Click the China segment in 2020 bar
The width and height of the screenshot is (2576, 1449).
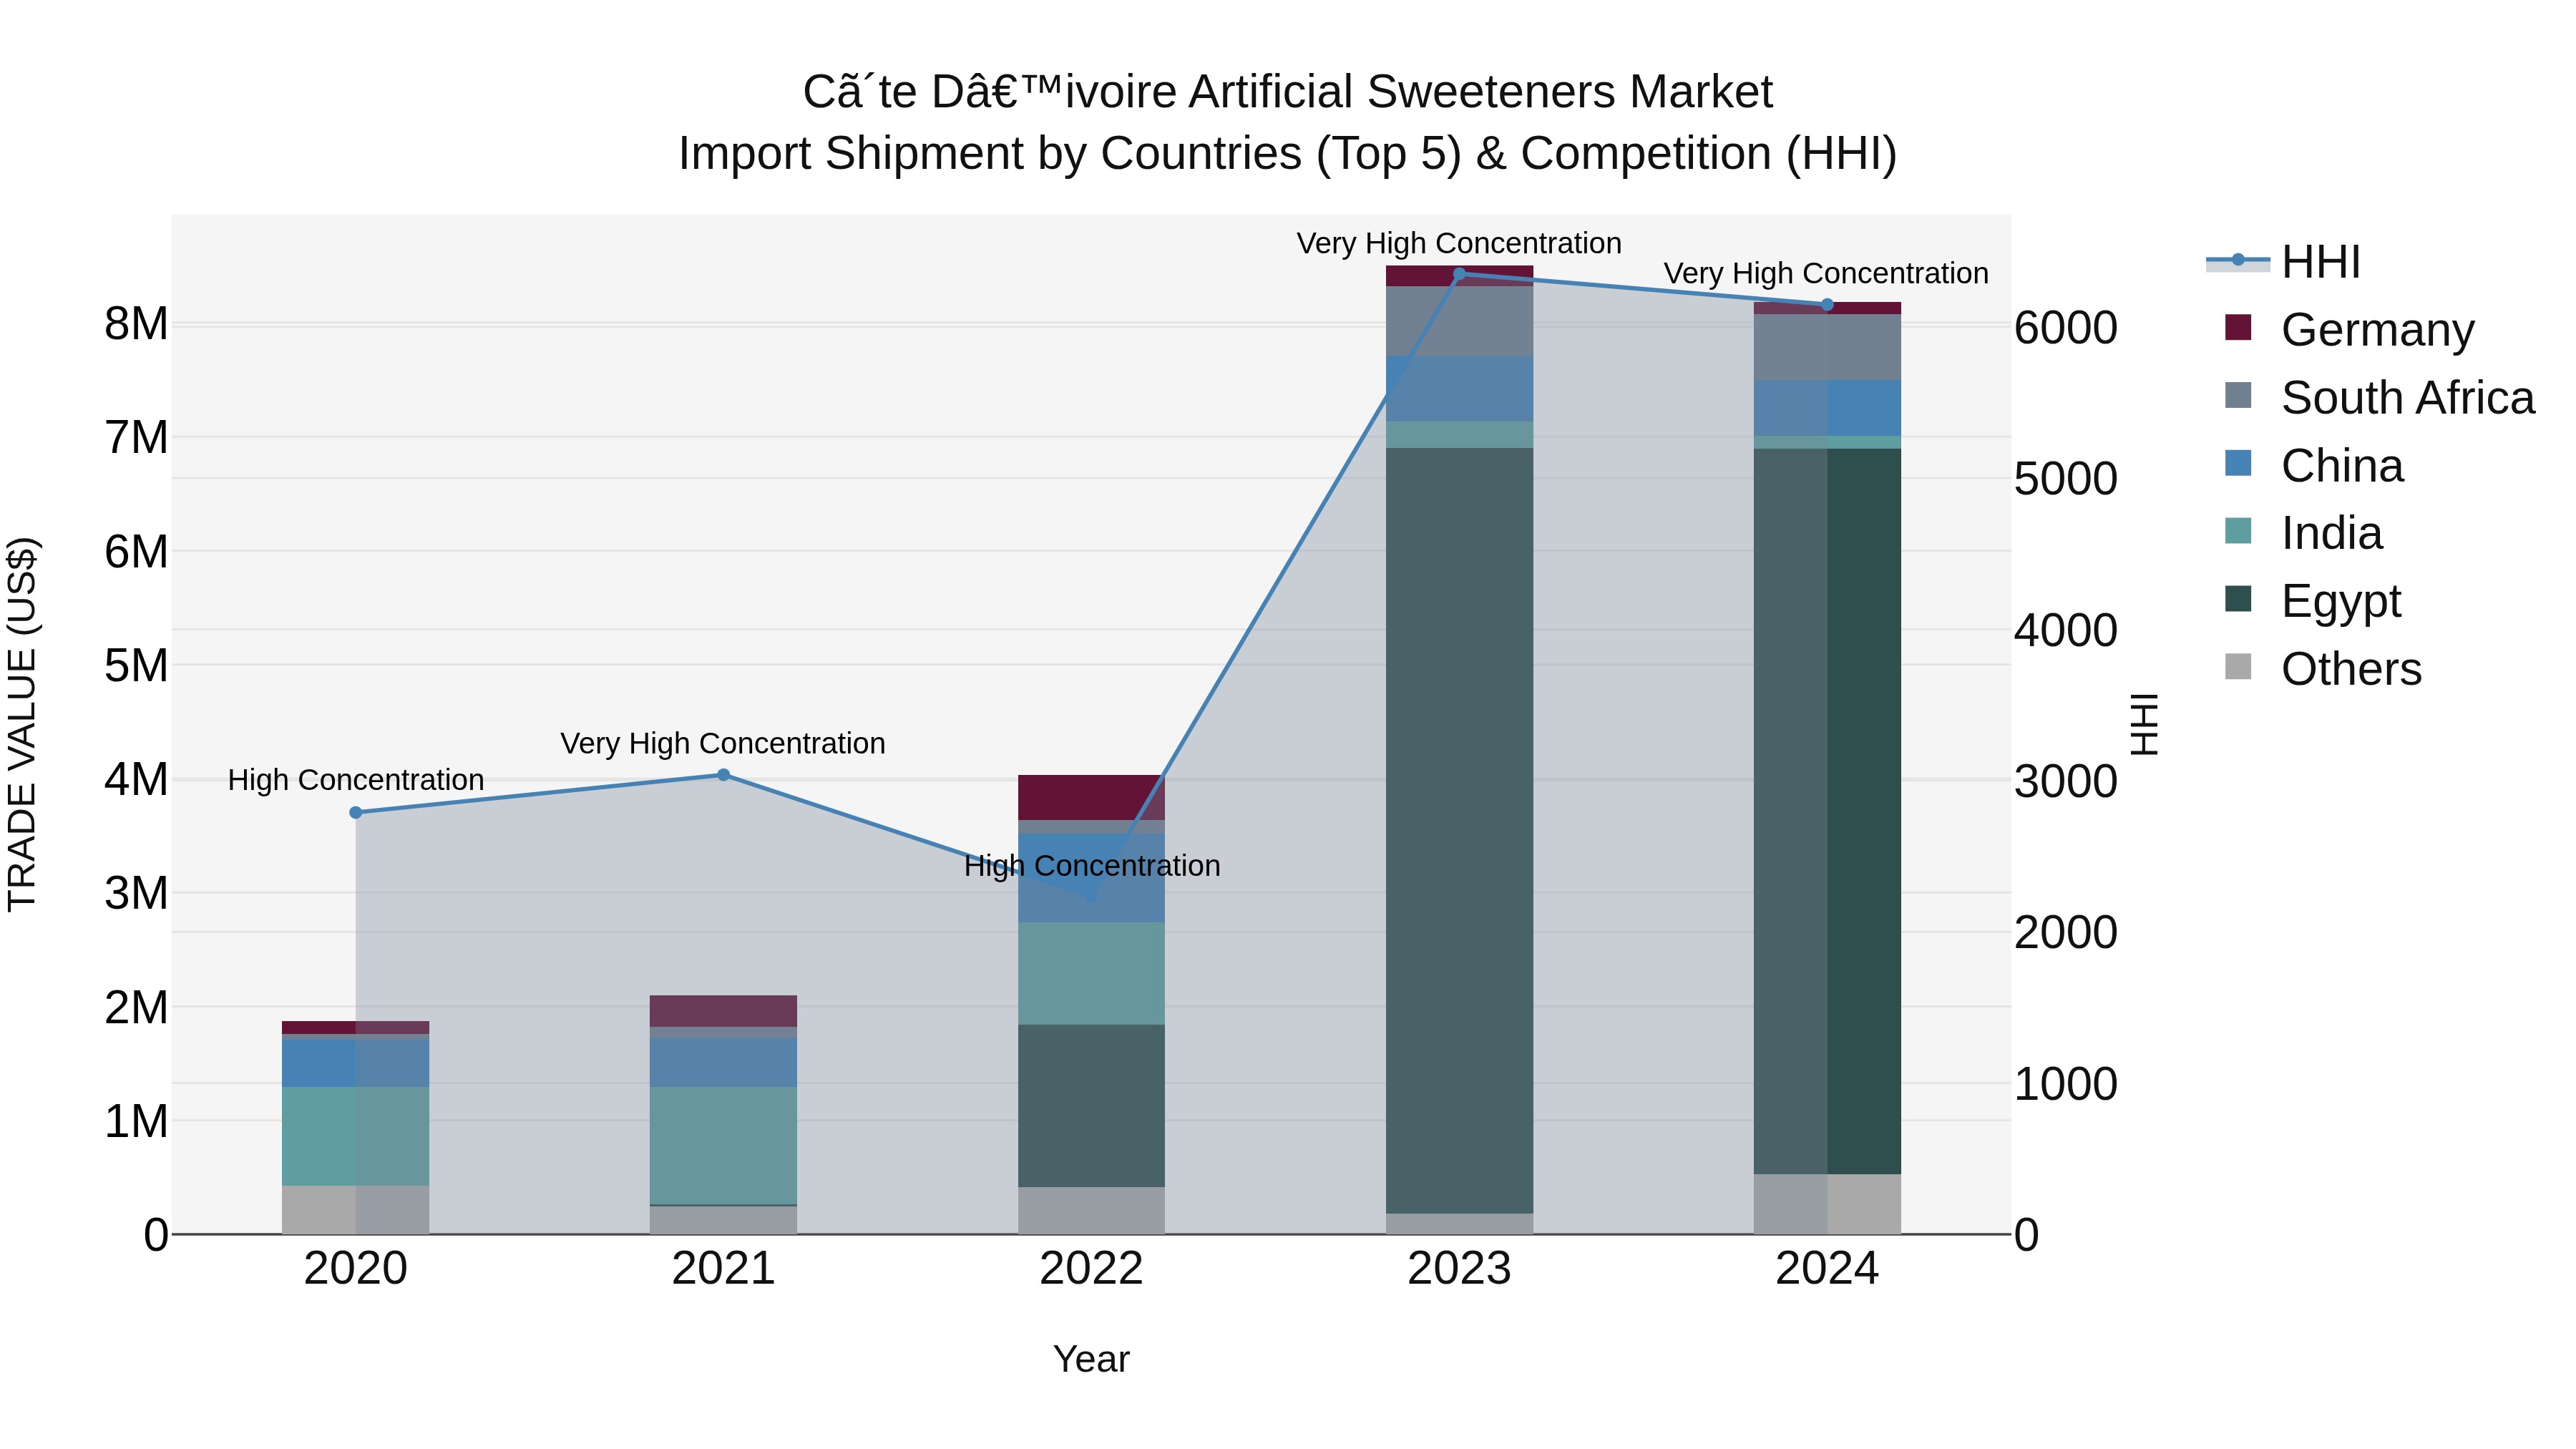[x=355, y=1063]
